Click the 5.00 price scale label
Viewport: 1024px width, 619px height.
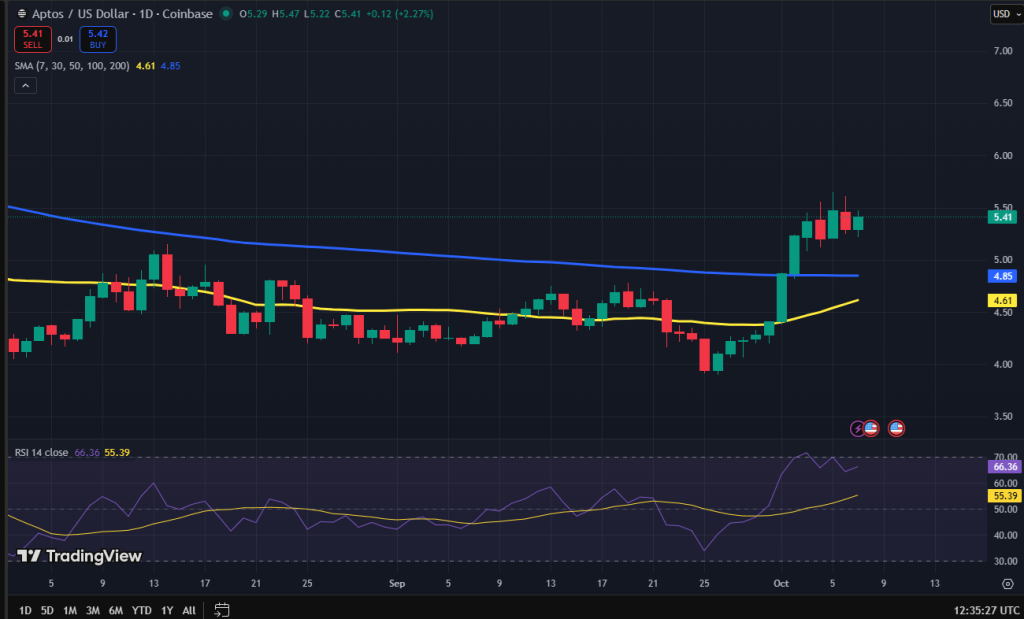click(x=1002, y=260)
